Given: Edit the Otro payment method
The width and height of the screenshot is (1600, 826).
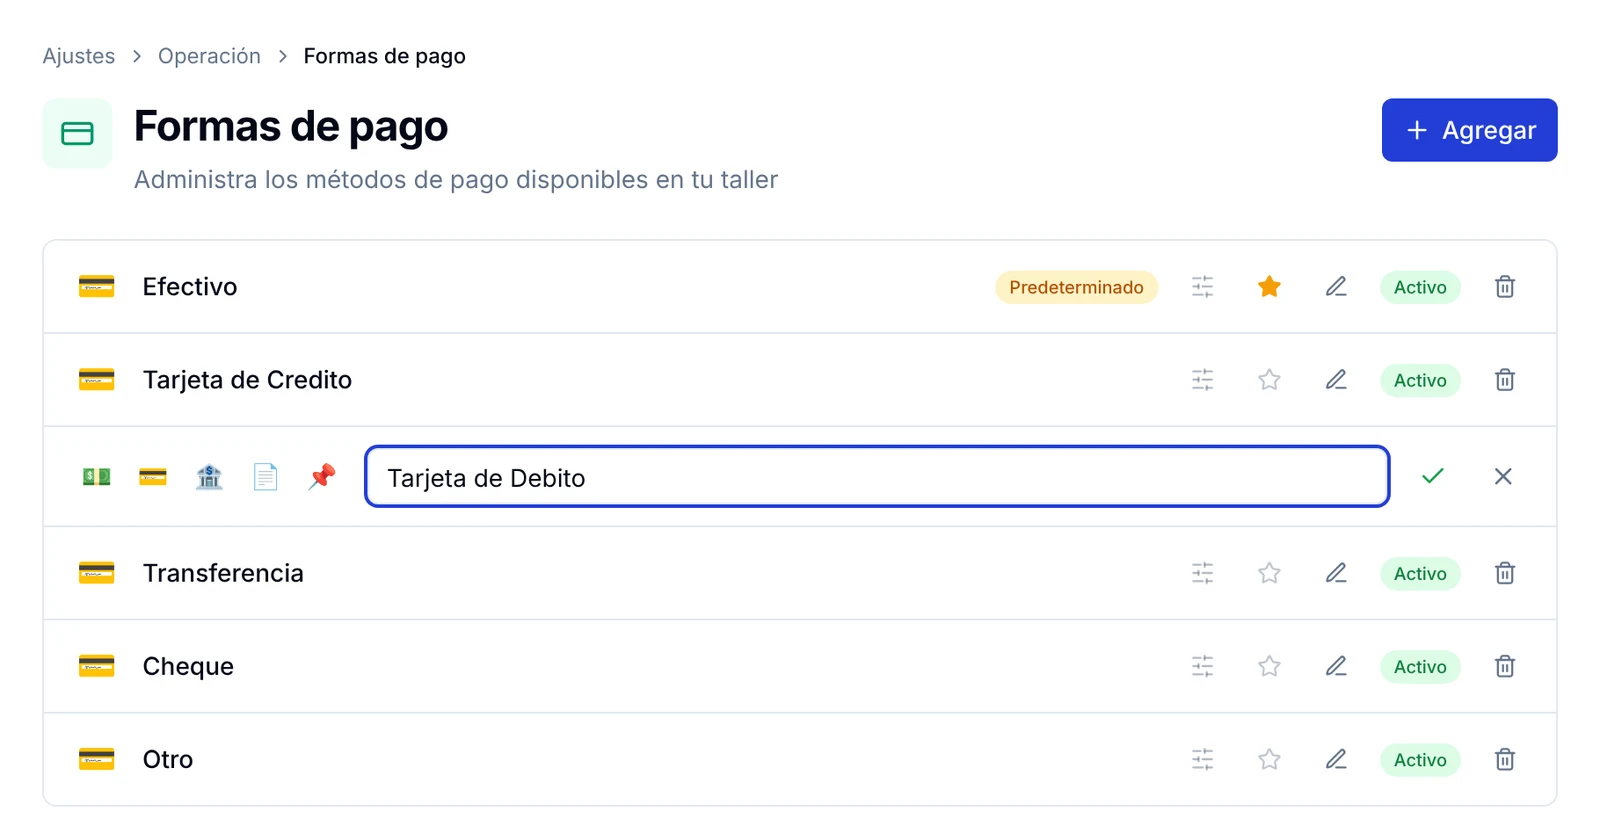Looking at the screenshot, I should click(x=1336, y=759).
